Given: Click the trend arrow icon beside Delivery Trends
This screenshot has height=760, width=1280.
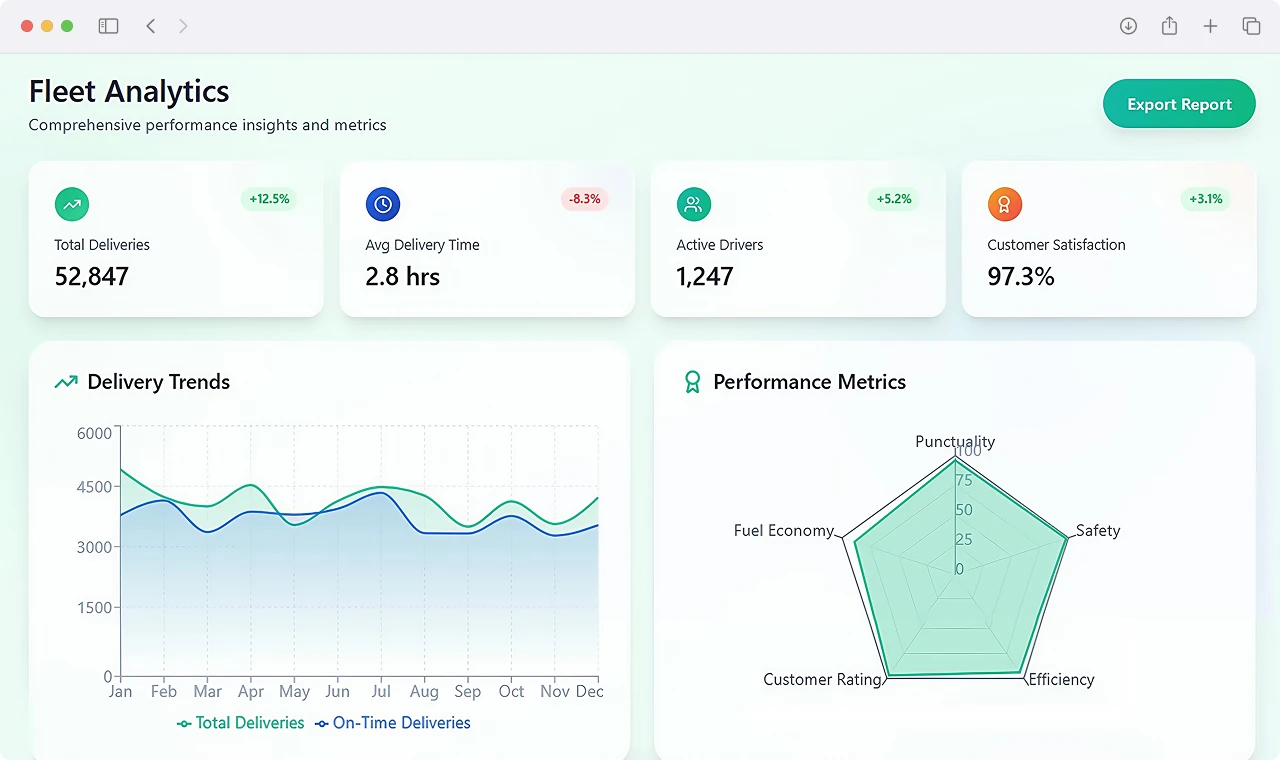Looking at the screenshot, I should click(x=66, y=382).
